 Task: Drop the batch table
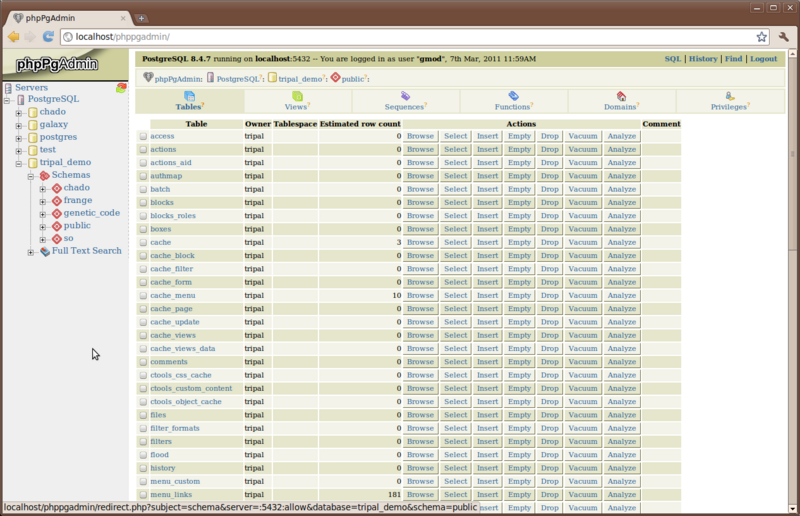click(x=549, y=189)
